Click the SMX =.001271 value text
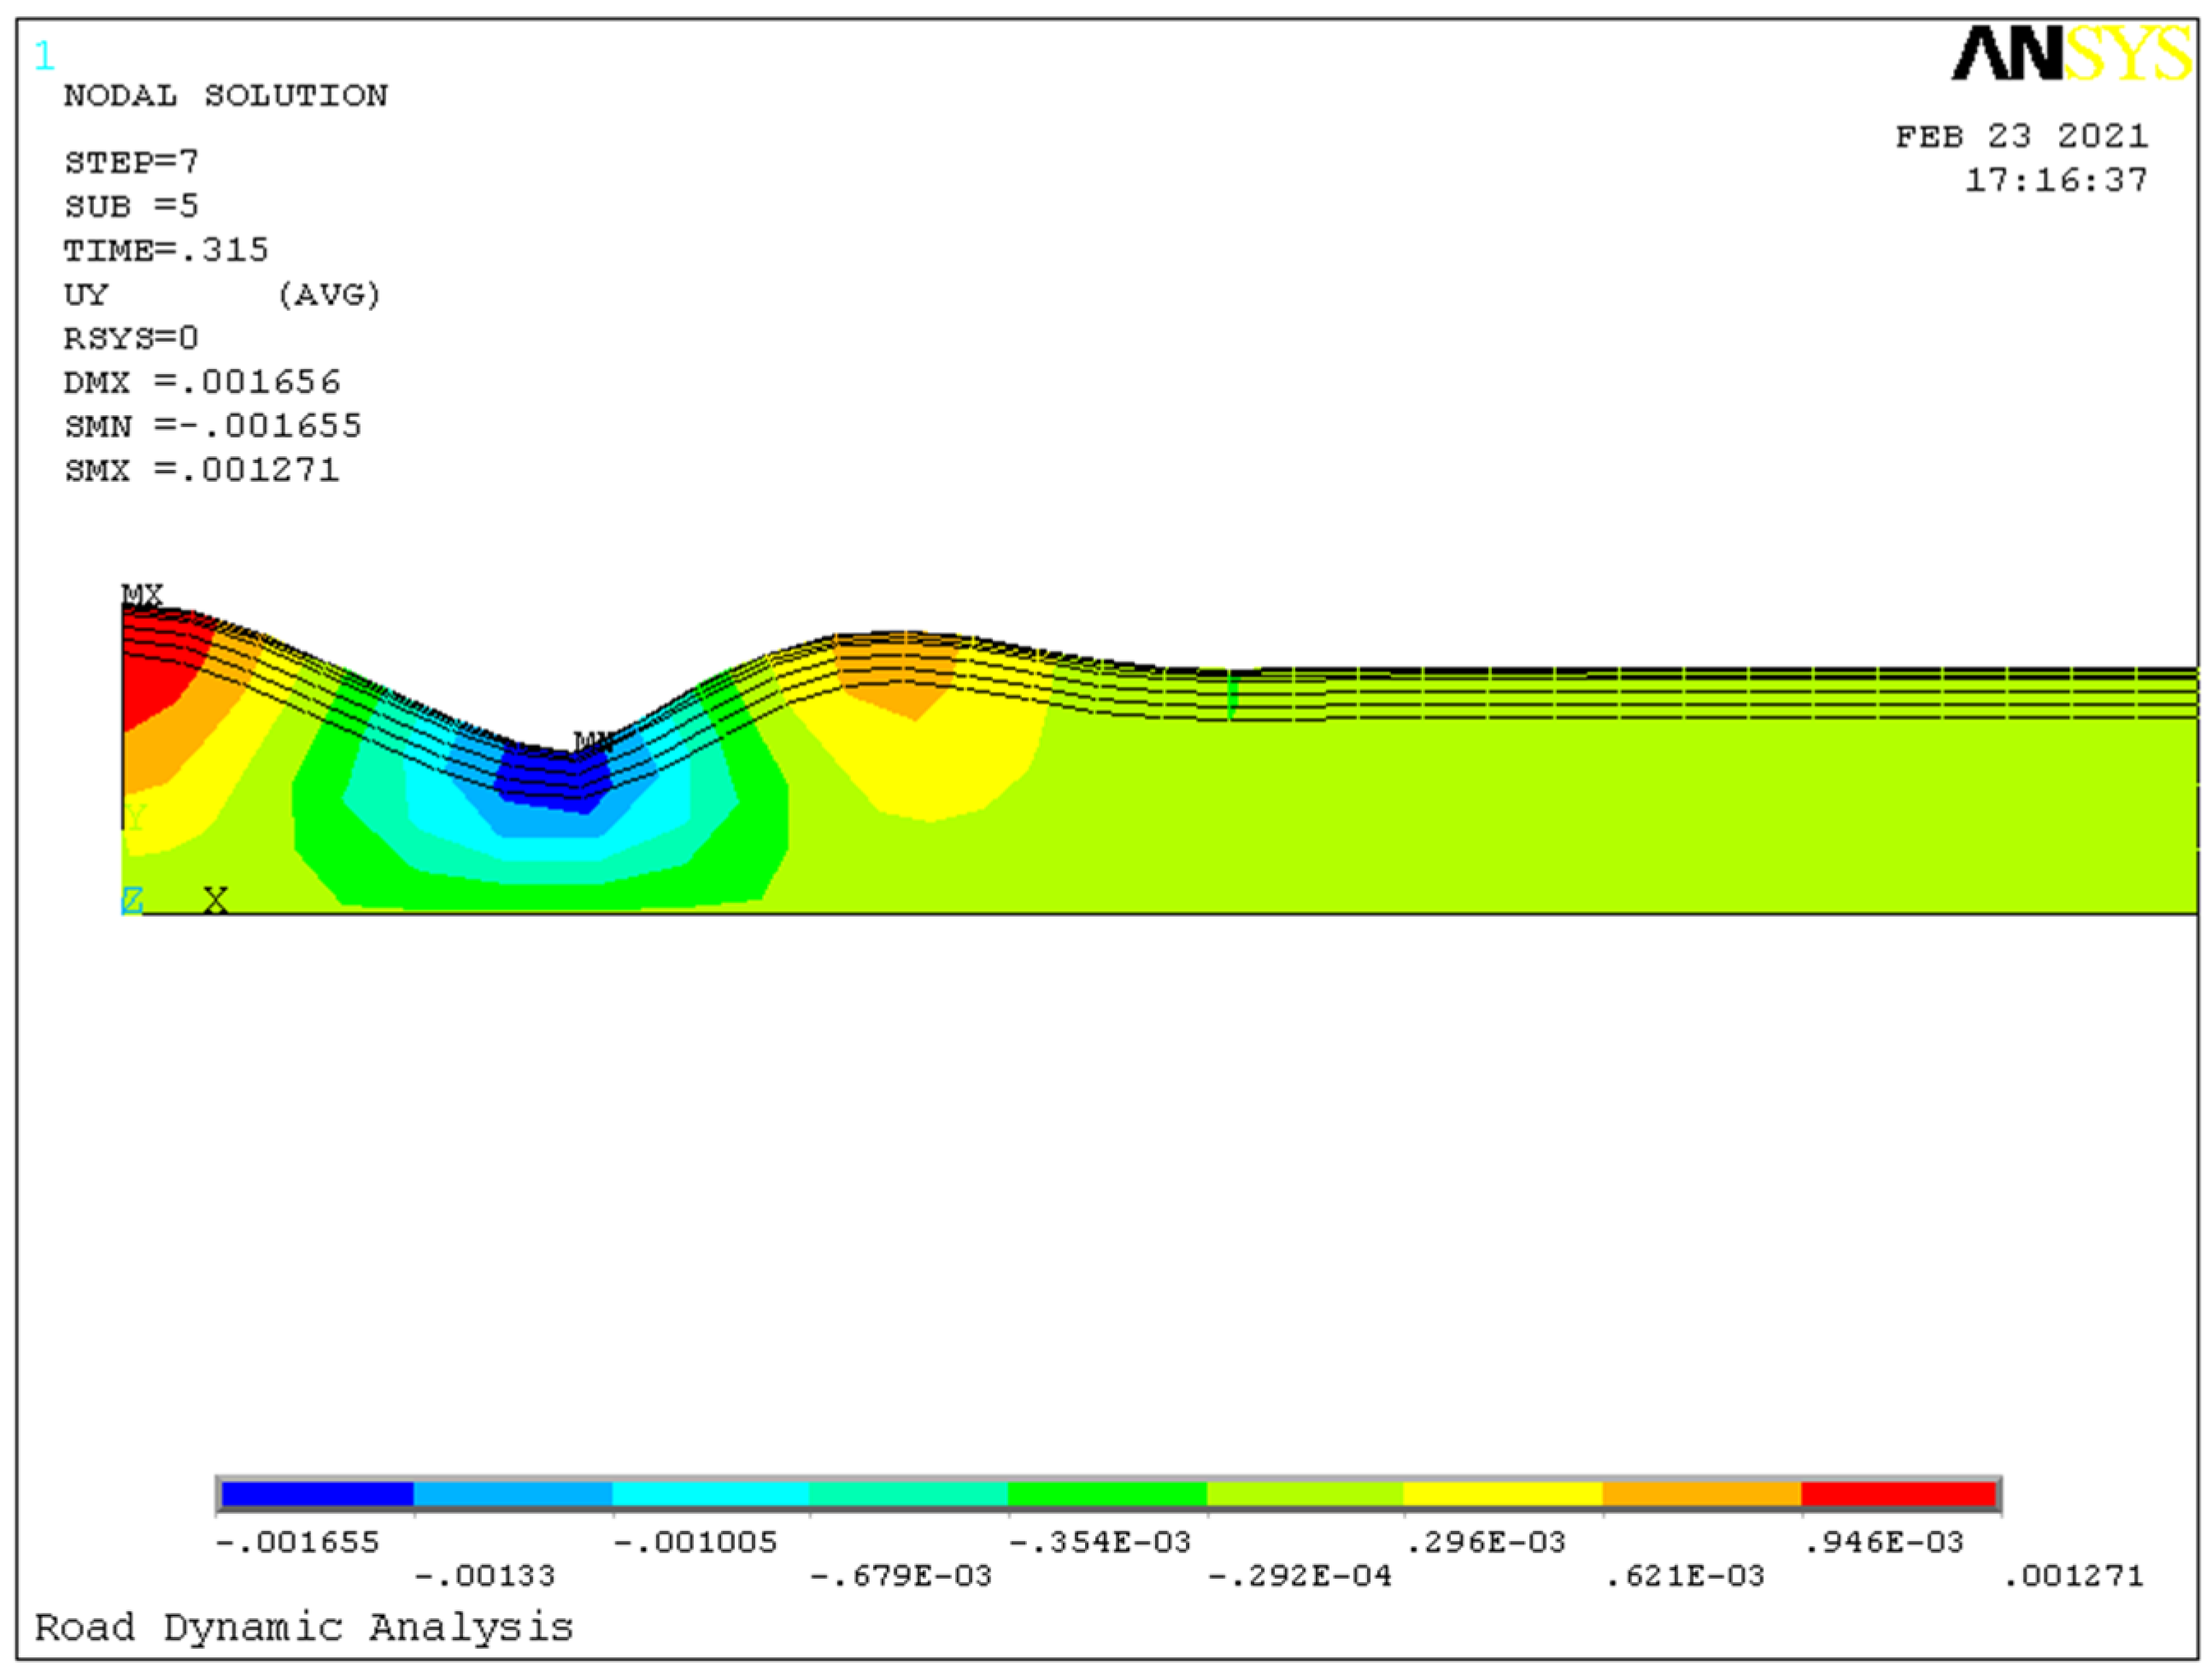2212x1677 pixels. click(x=202, y=470)
